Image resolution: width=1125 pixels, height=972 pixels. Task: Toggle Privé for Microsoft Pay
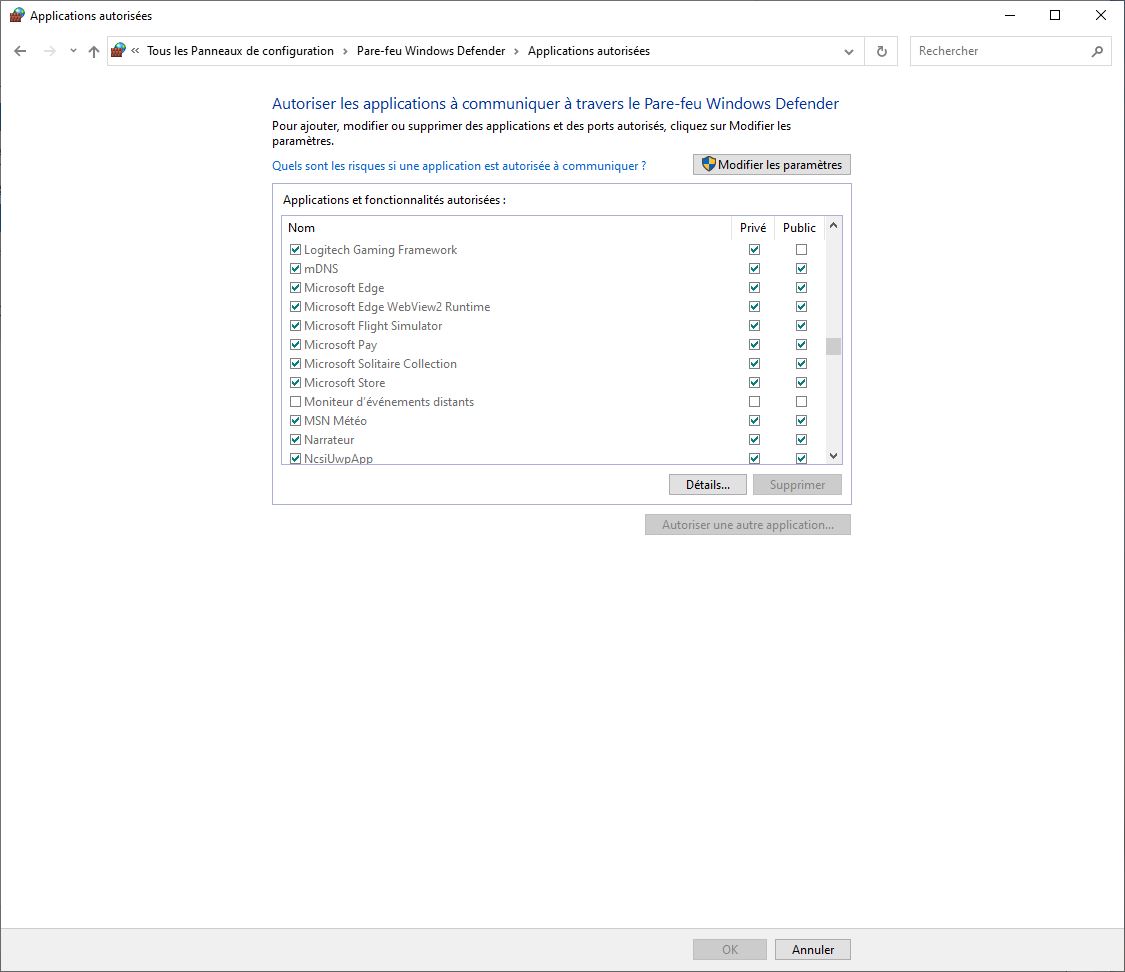click(754, 344)
